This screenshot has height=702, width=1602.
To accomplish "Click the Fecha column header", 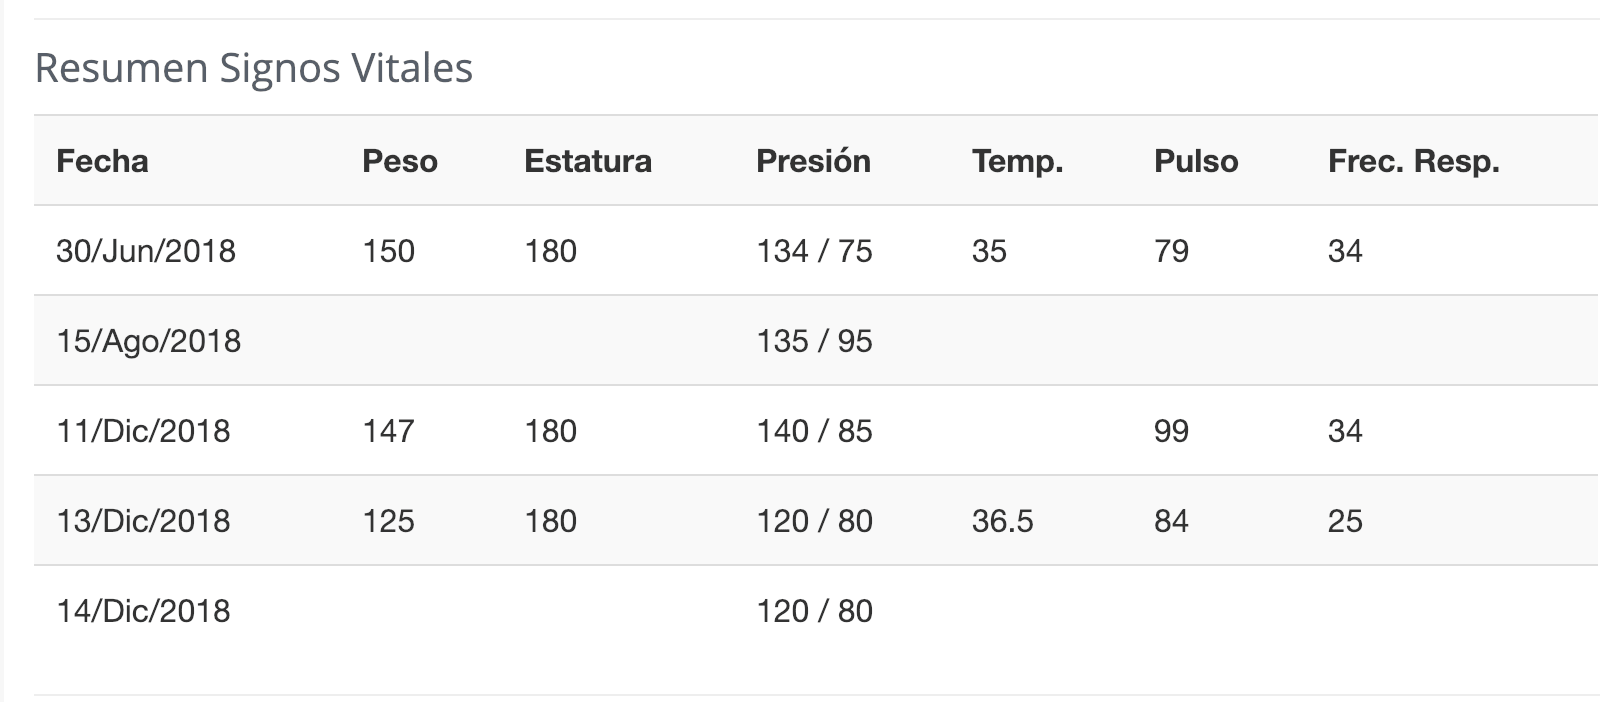I will pyautogui.click(x=102, y=161).
